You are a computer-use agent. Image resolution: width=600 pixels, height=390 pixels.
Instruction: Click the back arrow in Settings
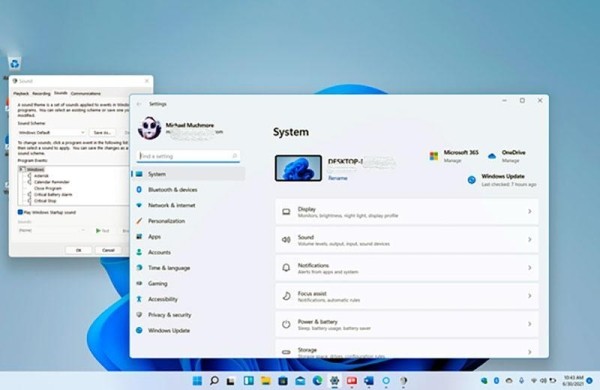point(139,104)
